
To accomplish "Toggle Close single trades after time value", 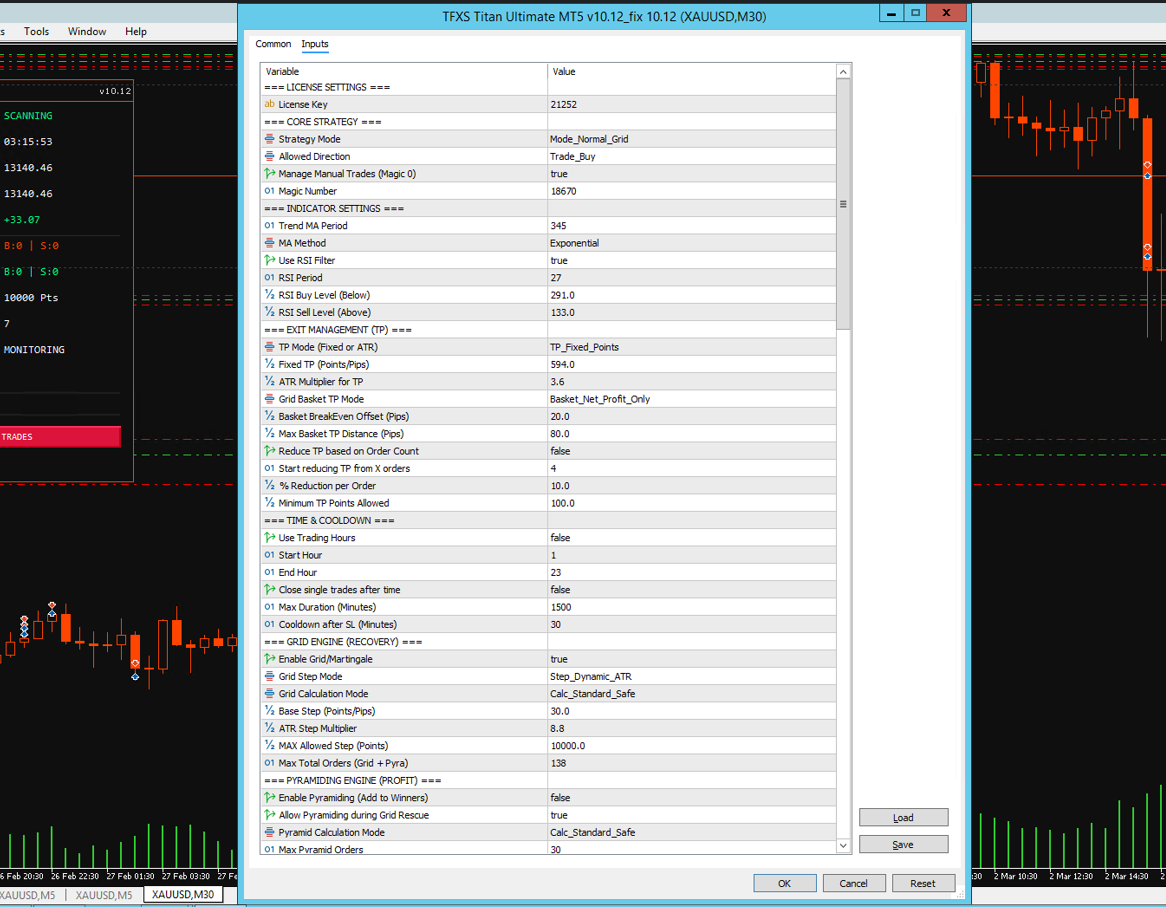I will 692,590.
